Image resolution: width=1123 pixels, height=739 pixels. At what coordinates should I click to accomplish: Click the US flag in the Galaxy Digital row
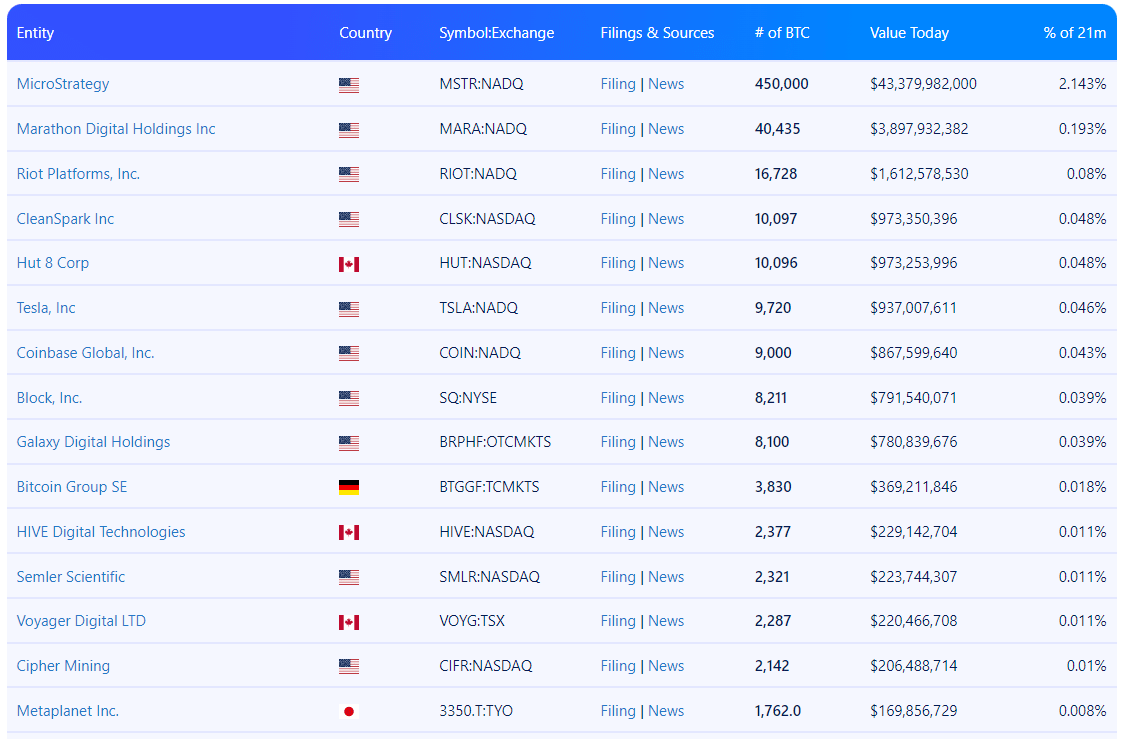point(349,443)
